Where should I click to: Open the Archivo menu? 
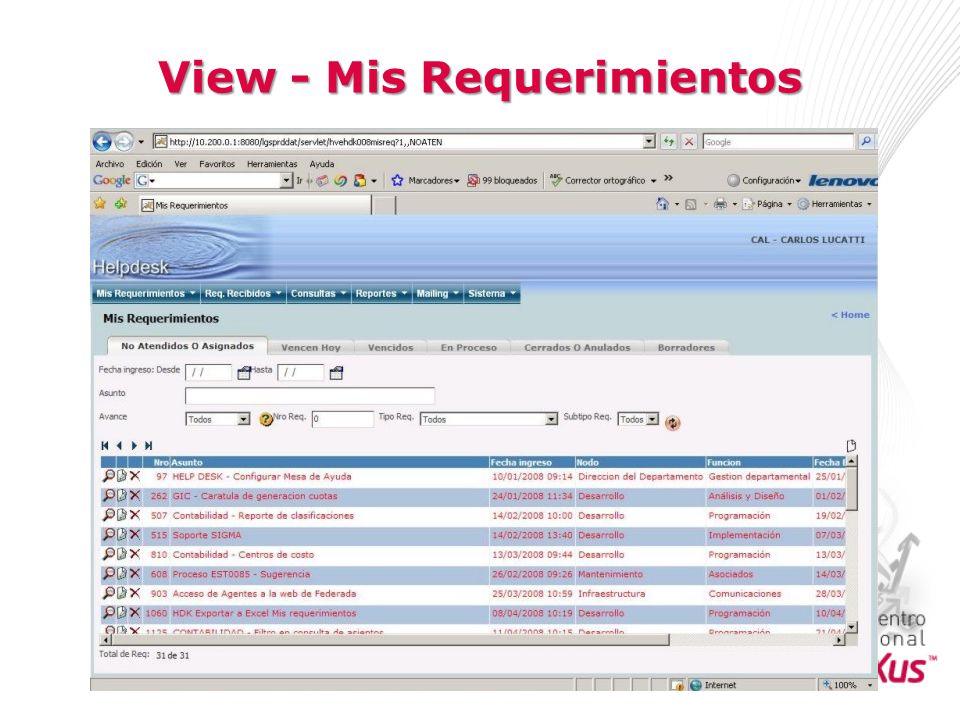(110, 164)
